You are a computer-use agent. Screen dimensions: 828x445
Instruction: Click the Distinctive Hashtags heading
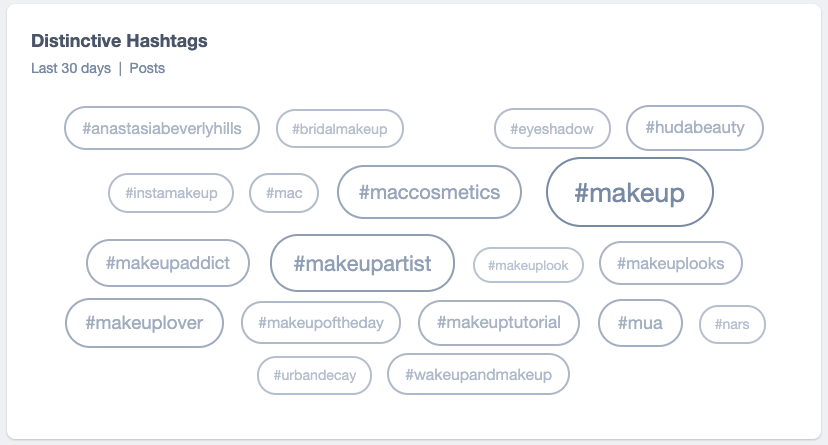[119, 41]
